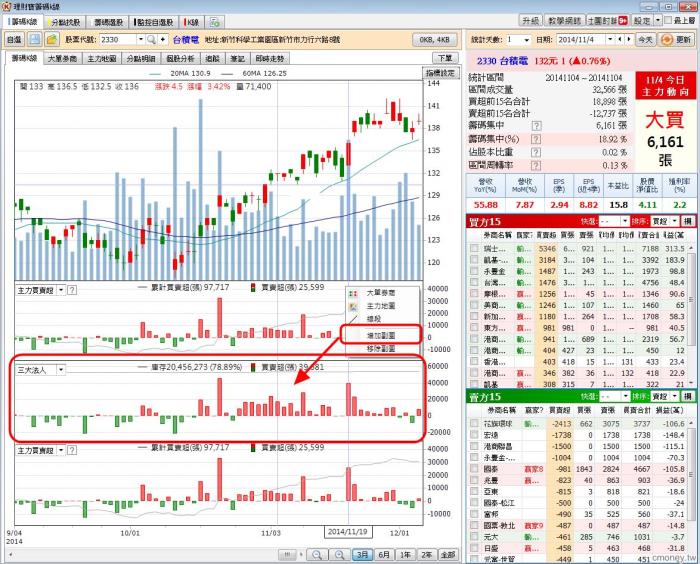Check the 花旗環球 seller row checkbox
700x564 pixels.
(474, 423)
